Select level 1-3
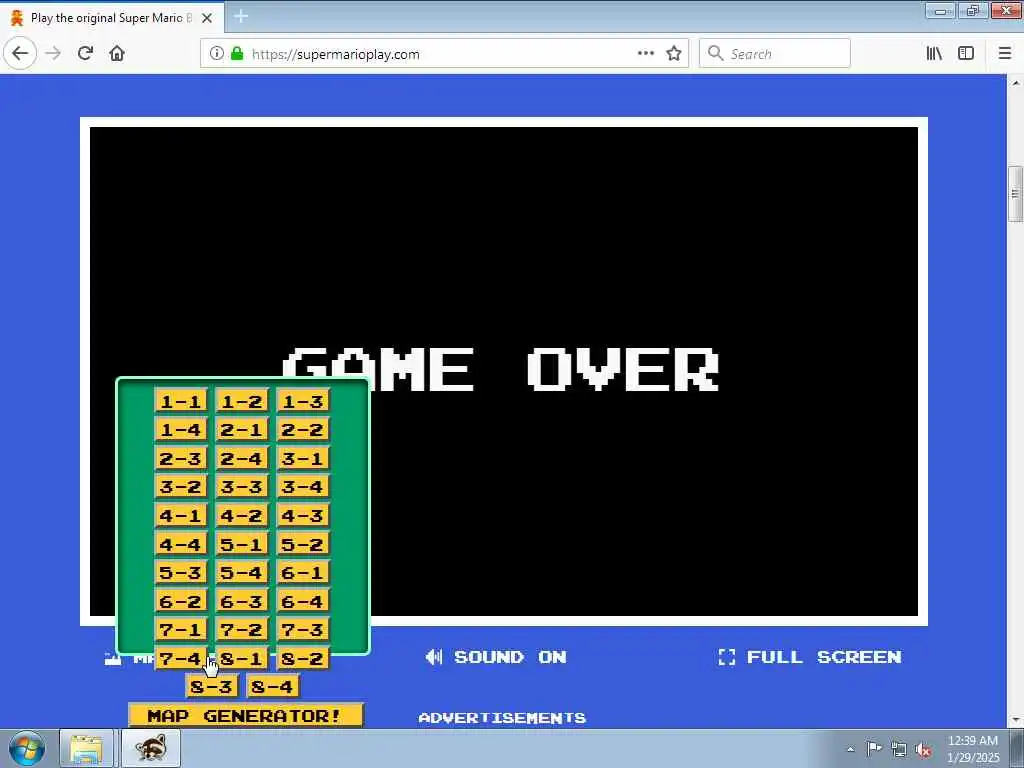 tap(303, 401)
